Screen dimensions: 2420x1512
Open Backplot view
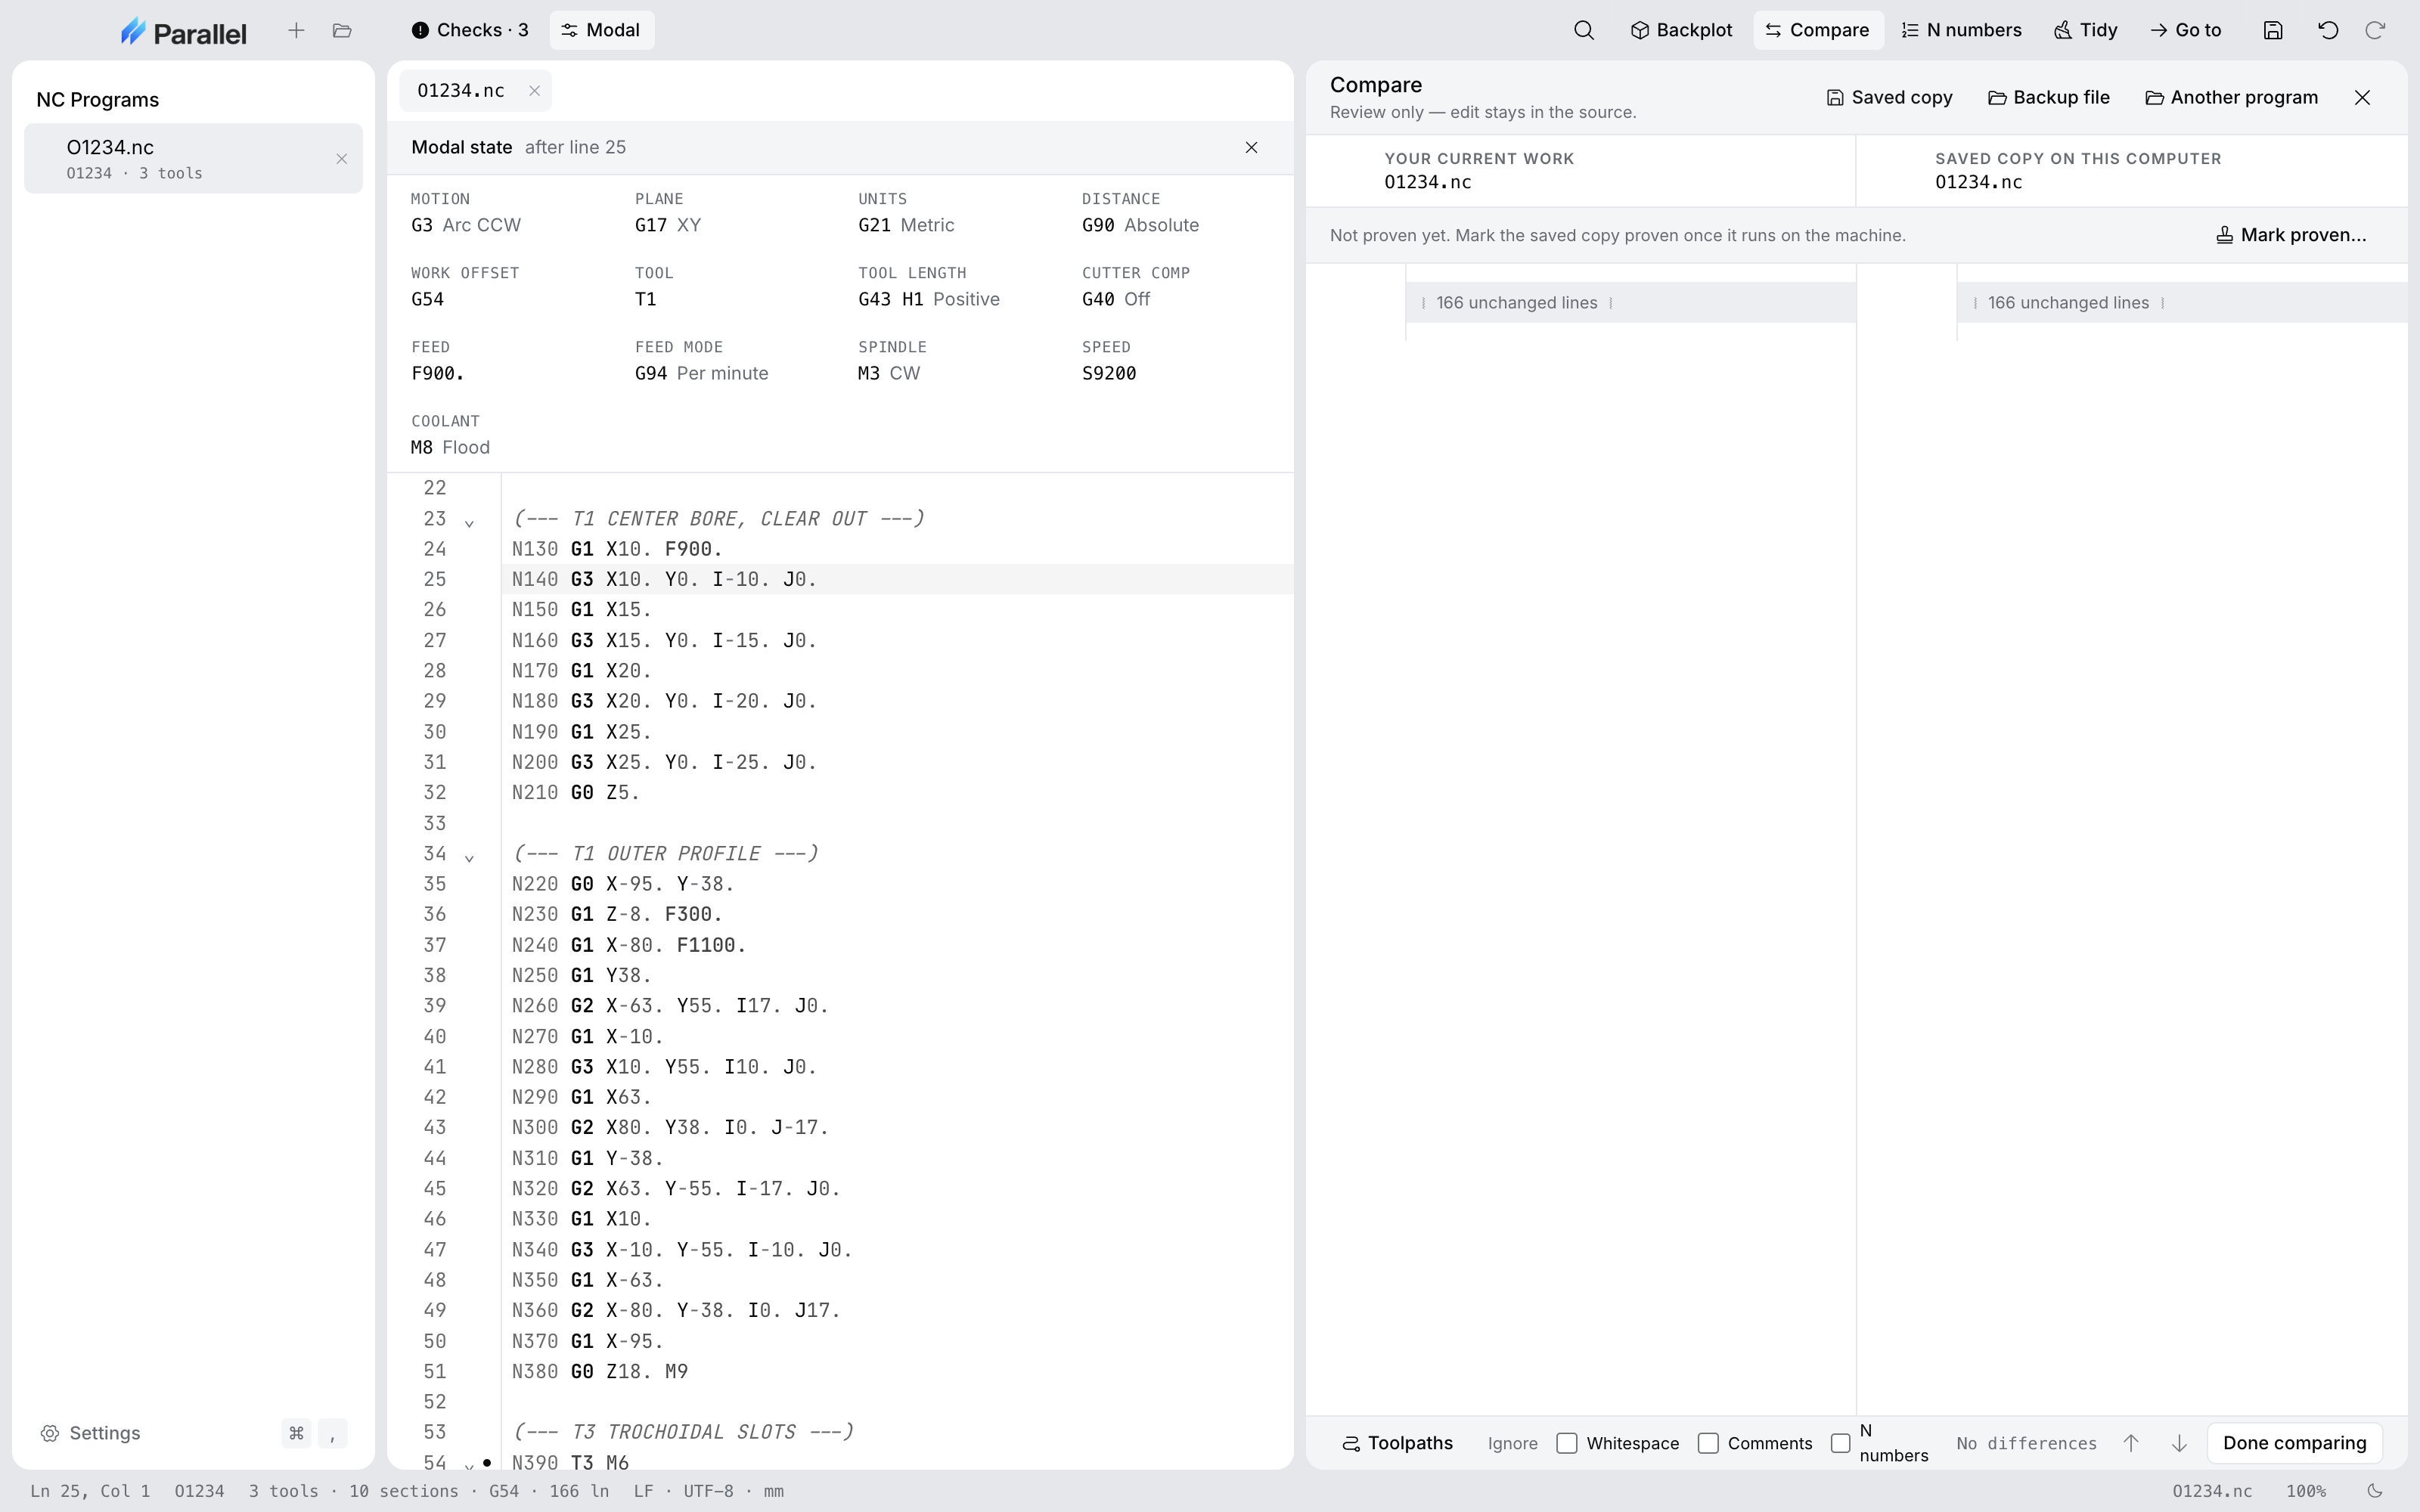pyautogui.click(x=1682, y=30)
